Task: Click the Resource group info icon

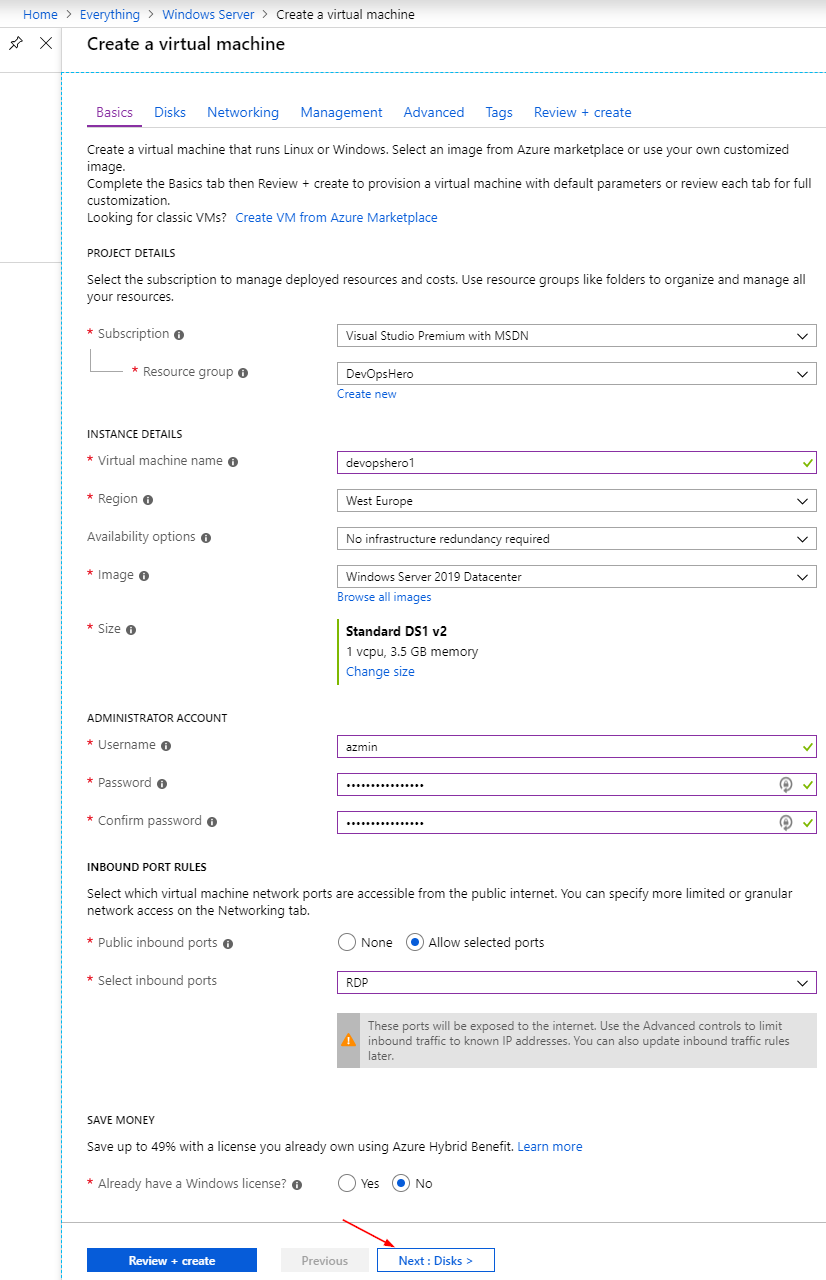Action: click(243, 373)
